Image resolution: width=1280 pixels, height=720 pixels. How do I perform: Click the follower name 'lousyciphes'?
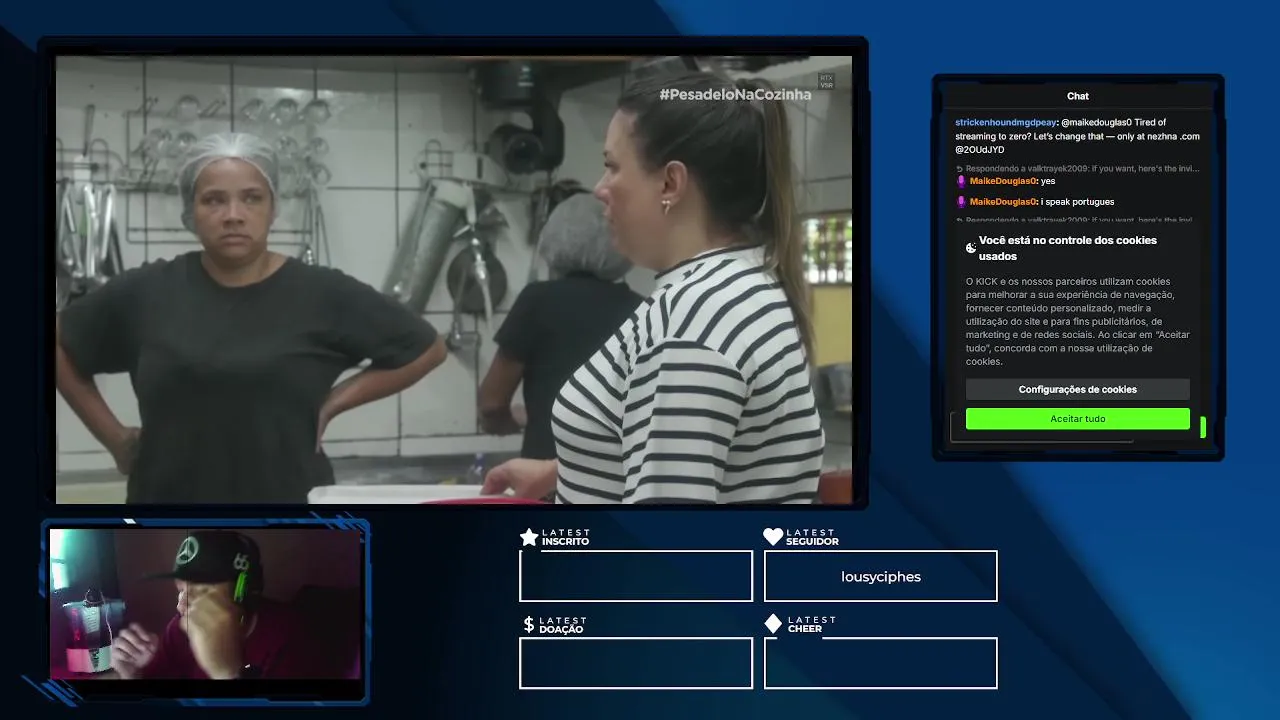[x=881, y=577]
